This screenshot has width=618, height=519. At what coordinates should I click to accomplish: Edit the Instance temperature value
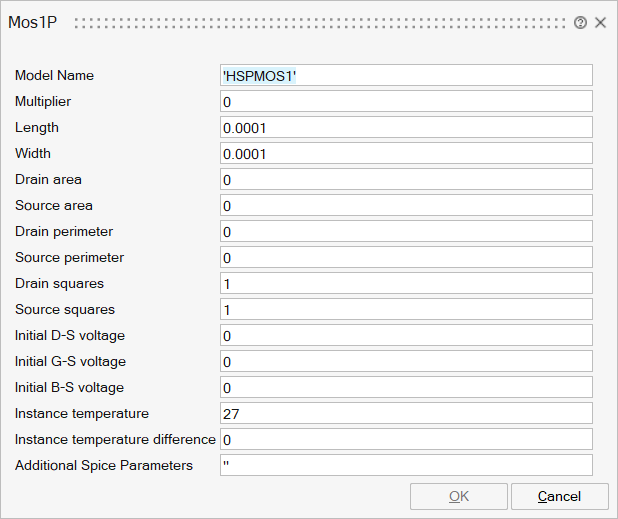click(406, 413)
